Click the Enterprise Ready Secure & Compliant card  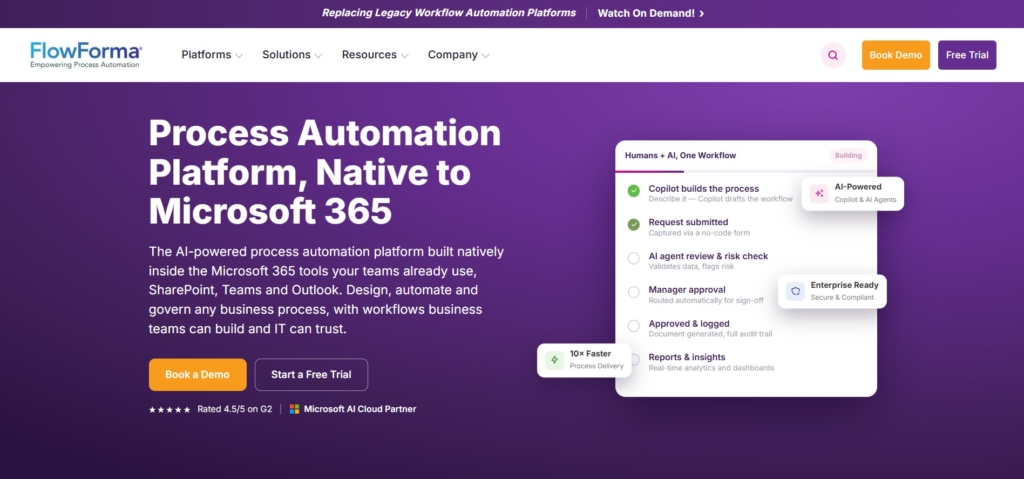point(832,291)
